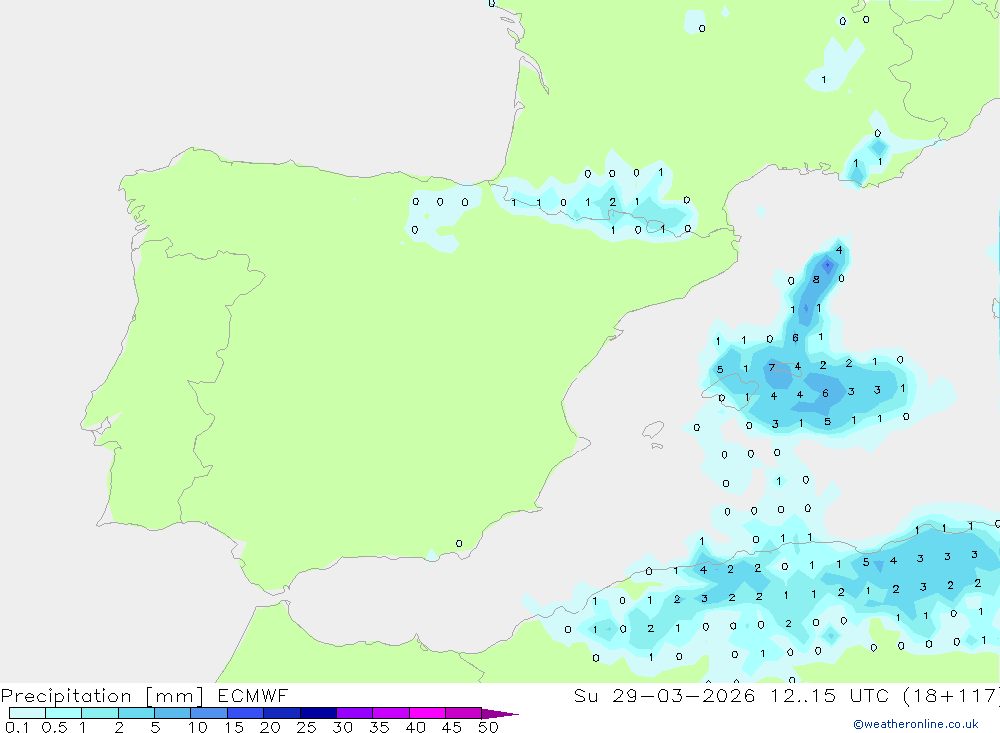
Task: Click the 30–35 mm legend color swatch
Action: point(355,713)
